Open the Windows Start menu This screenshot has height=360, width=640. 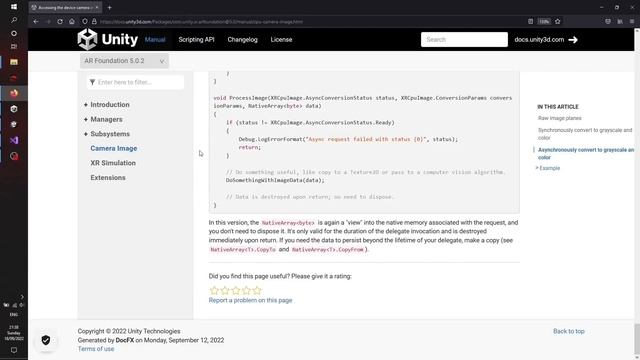pyautogui.click(x=14, y=7)
